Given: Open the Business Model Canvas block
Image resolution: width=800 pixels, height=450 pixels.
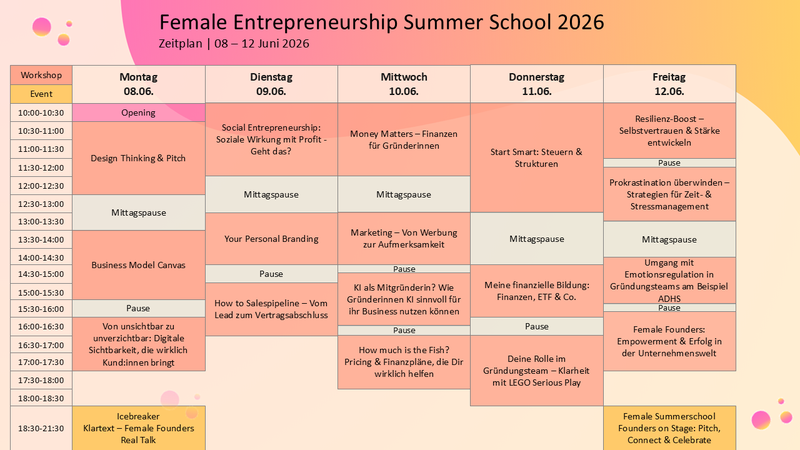Looking at the screenshot, I should click(139, 265).
